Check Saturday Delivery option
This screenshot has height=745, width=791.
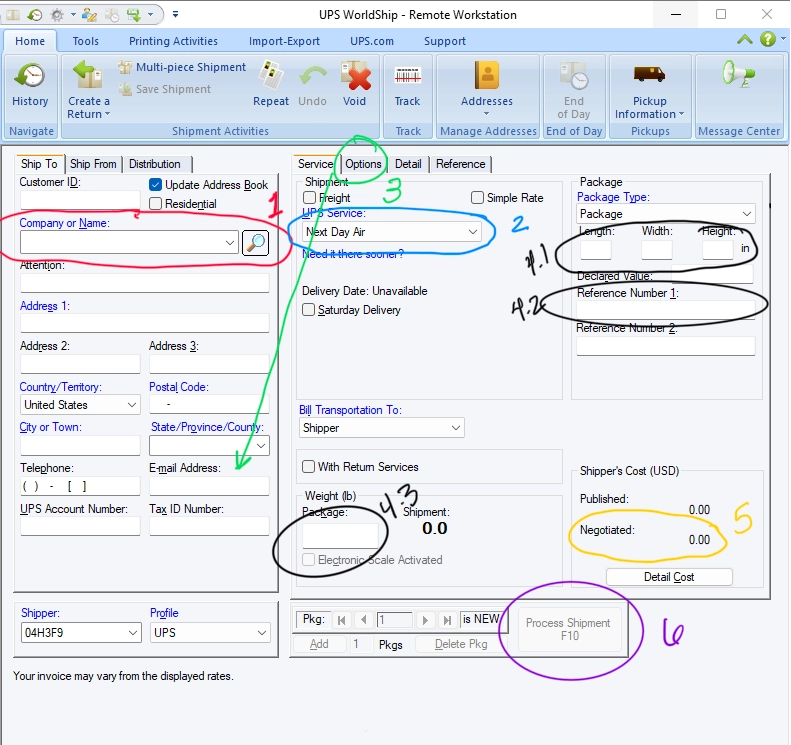(308, 310)
